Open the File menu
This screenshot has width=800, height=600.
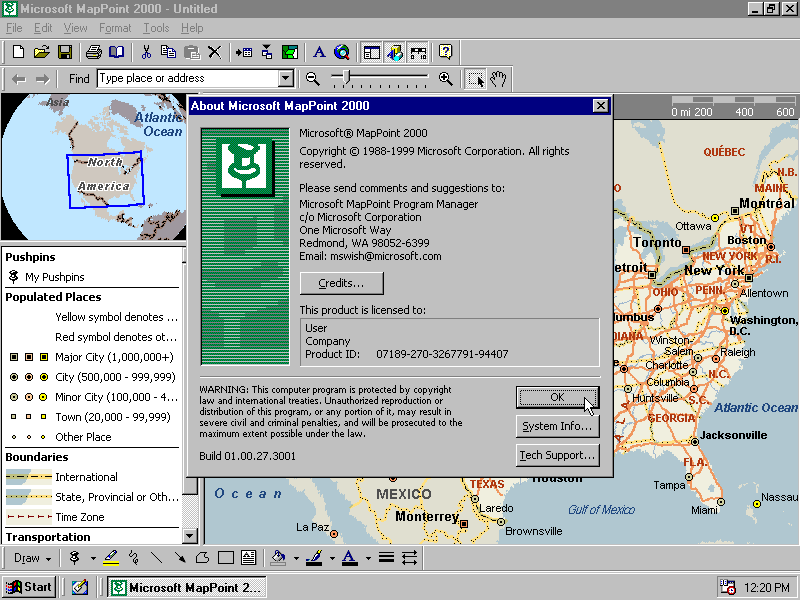coord(14,28)
